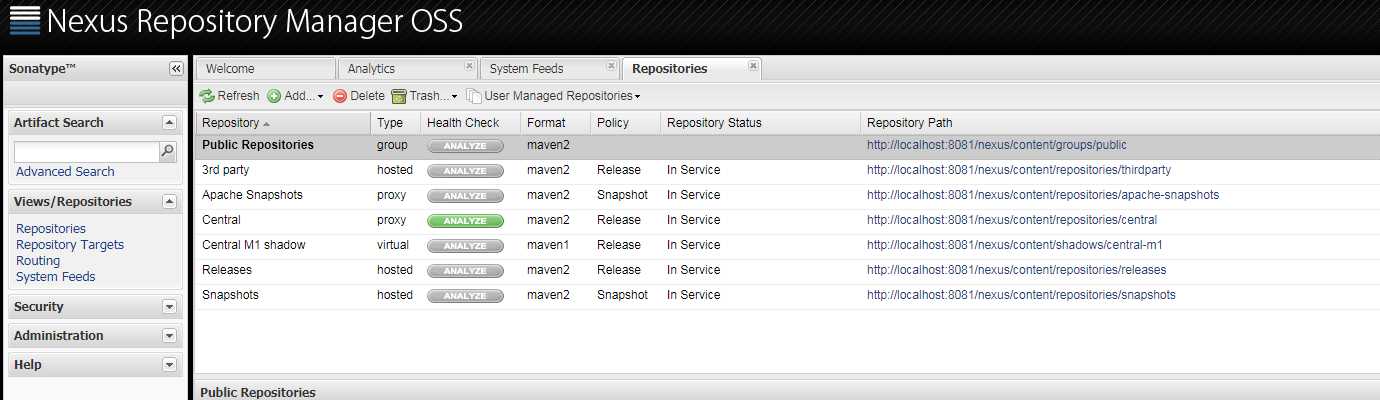Open the groups/public repository URL
Viewport: 1380px width, 400px height.
[x=996, y=145]
